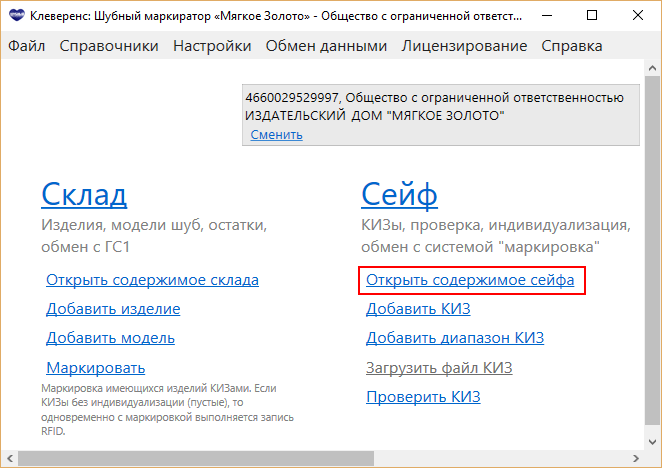The width and height of the screenshot is (662, 468).
Task: Open the Лицензирование menu
Action: [x=464, y=46]
